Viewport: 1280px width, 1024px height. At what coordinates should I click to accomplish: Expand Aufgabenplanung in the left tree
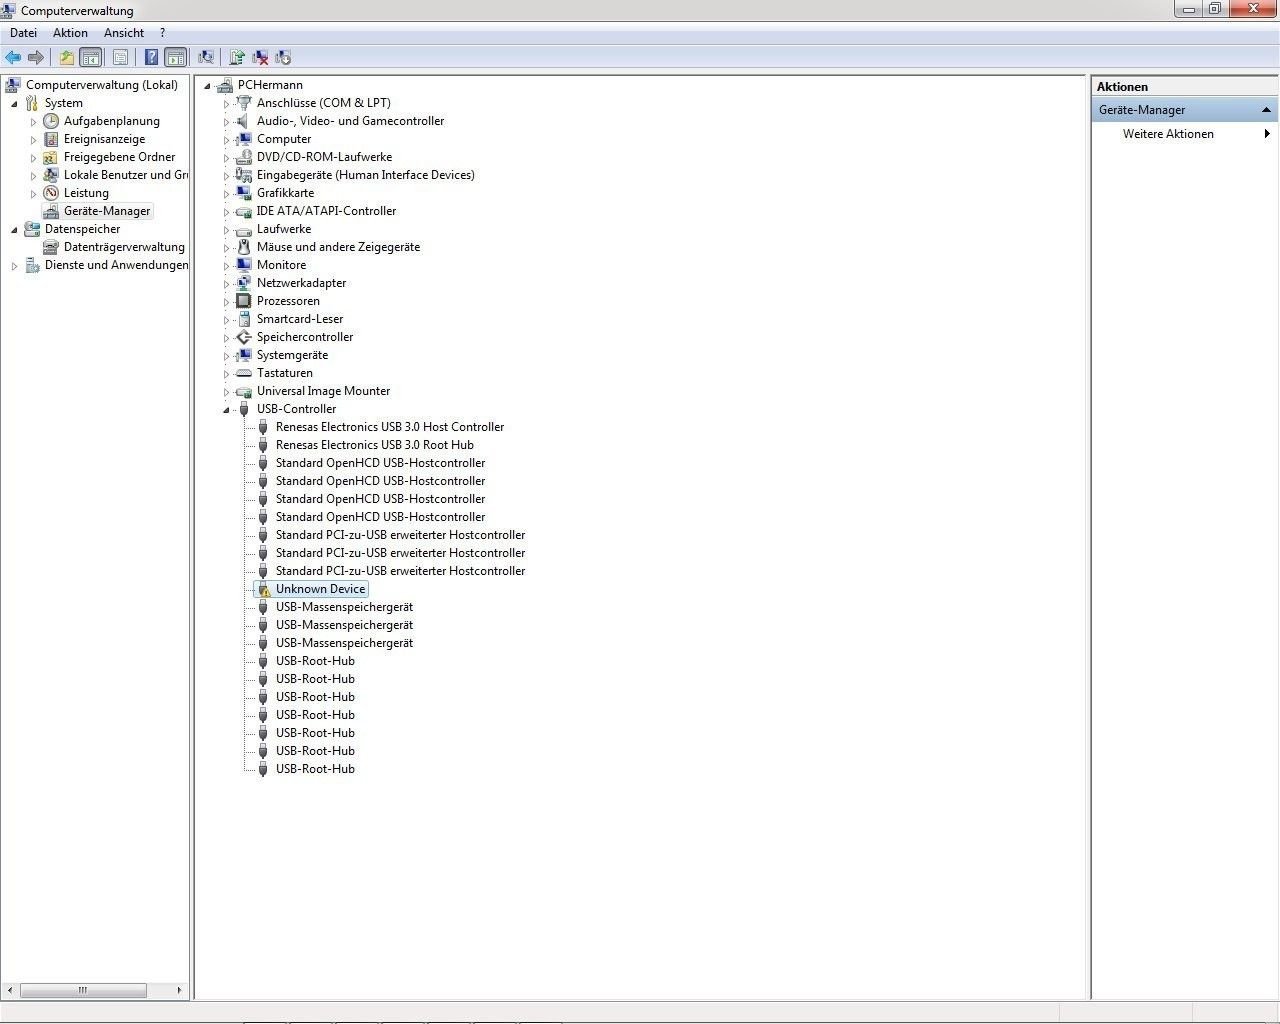(x=33, y=122)
